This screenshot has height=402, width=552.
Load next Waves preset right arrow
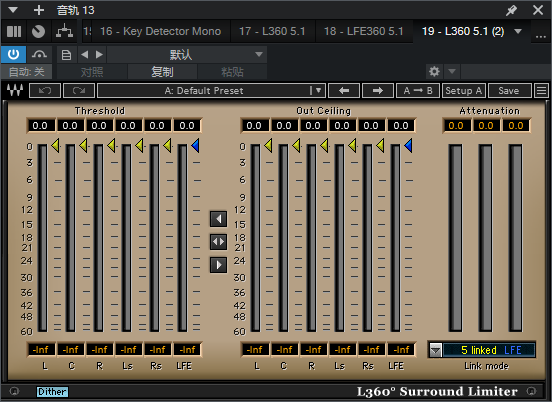click(x=378, y=91)
